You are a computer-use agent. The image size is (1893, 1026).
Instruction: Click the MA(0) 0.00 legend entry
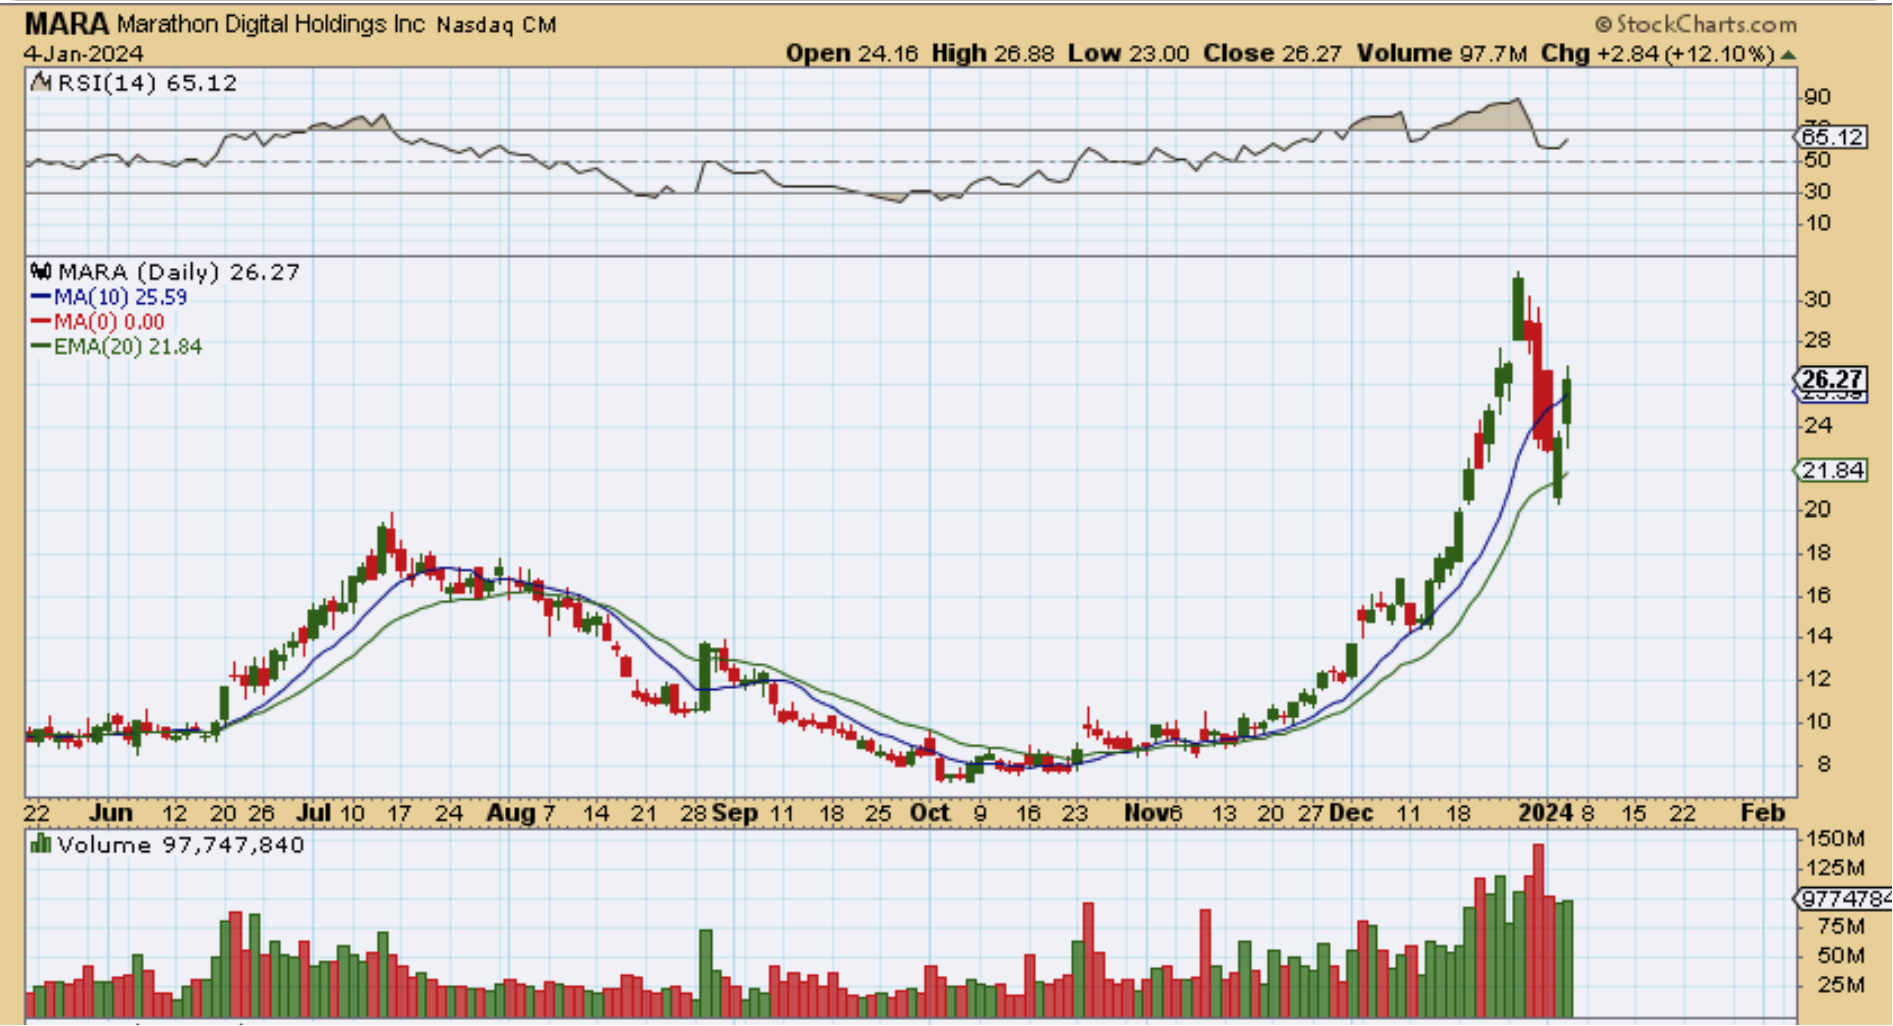click(109, 322)
